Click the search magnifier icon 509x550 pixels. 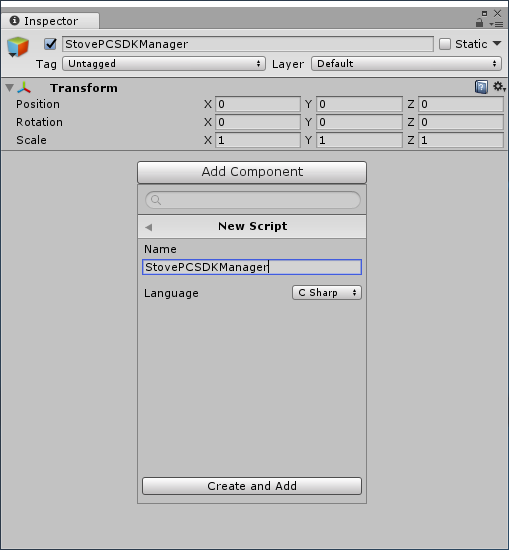(x=156, y=200)
